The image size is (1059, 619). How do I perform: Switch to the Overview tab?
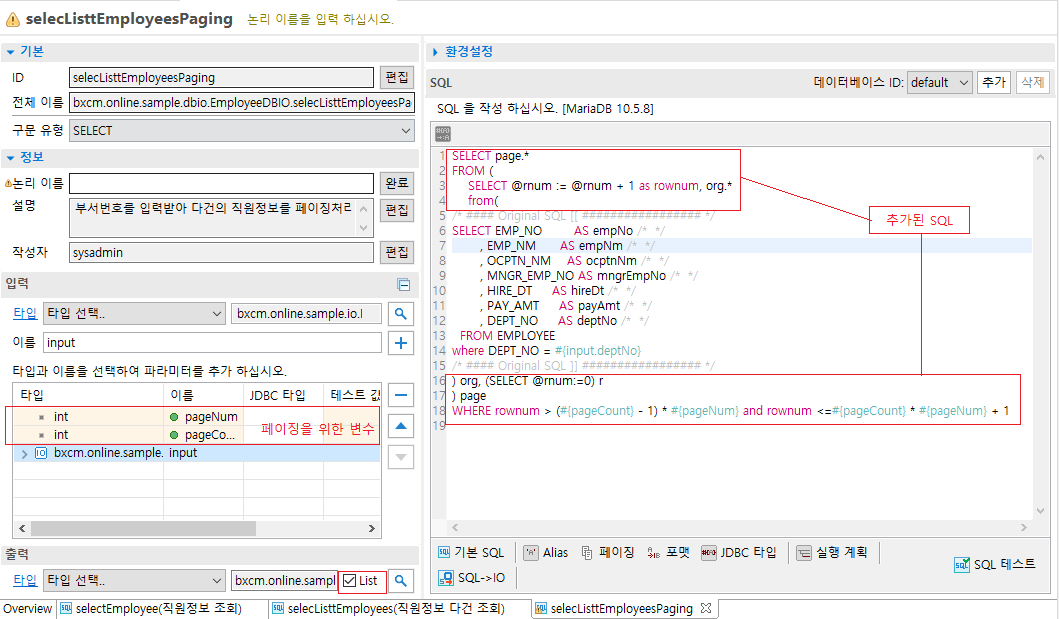click(x=27, y=608)
